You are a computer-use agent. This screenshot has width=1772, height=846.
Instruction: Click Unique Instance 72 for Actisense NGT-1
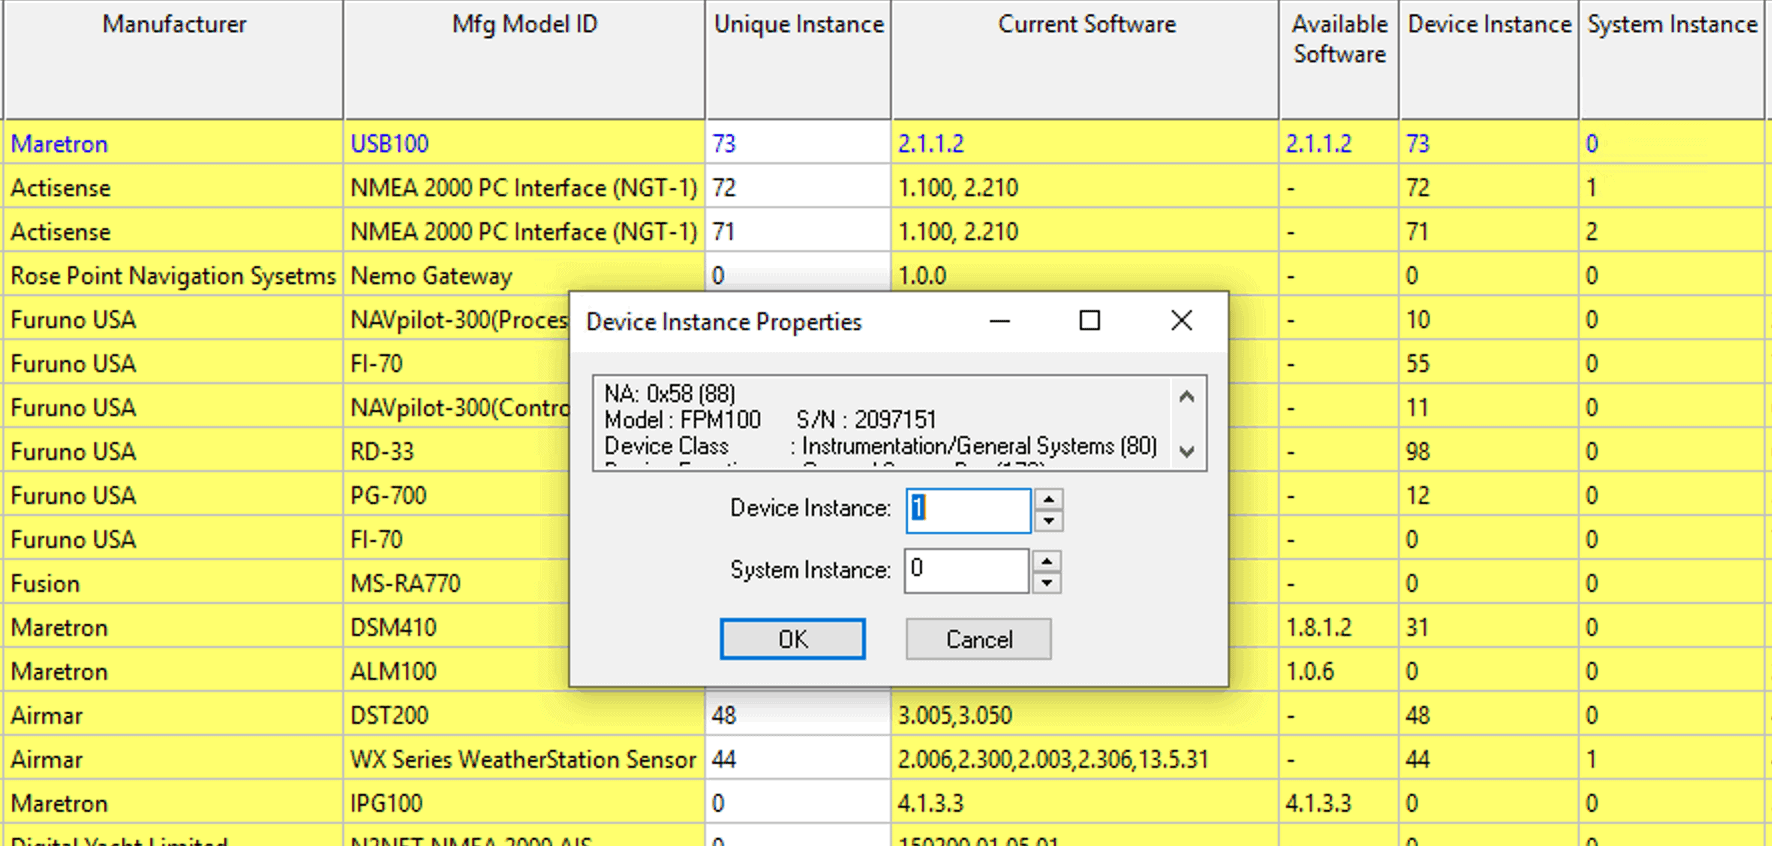point(798,187)
